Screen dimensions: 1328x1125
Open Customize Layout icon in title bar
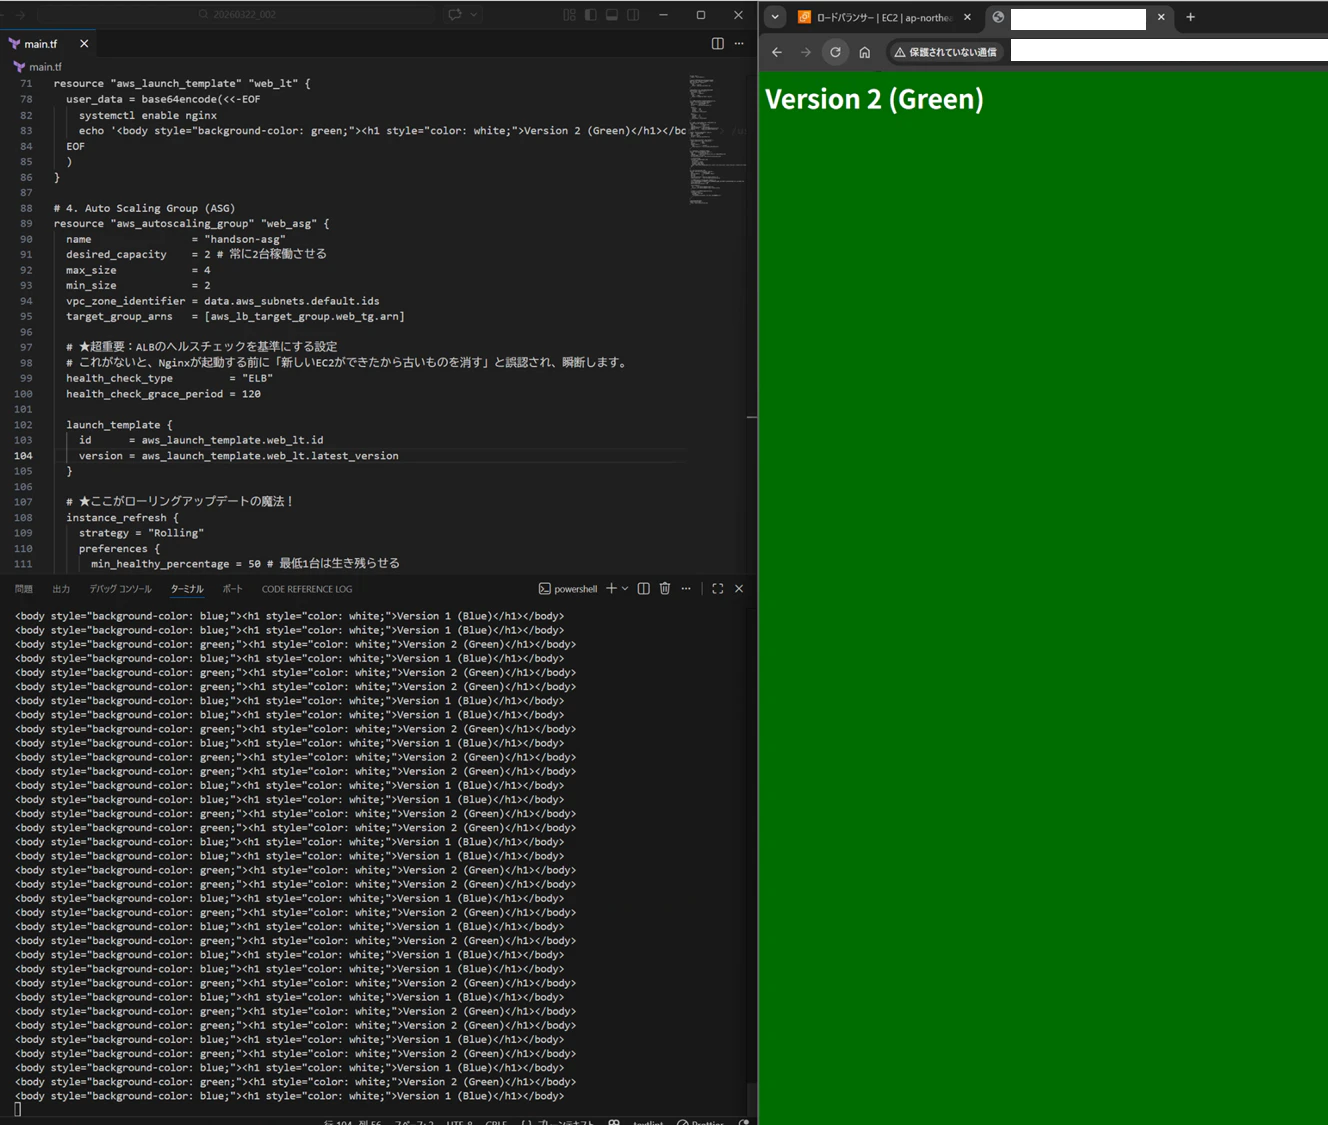pos(569,15)
